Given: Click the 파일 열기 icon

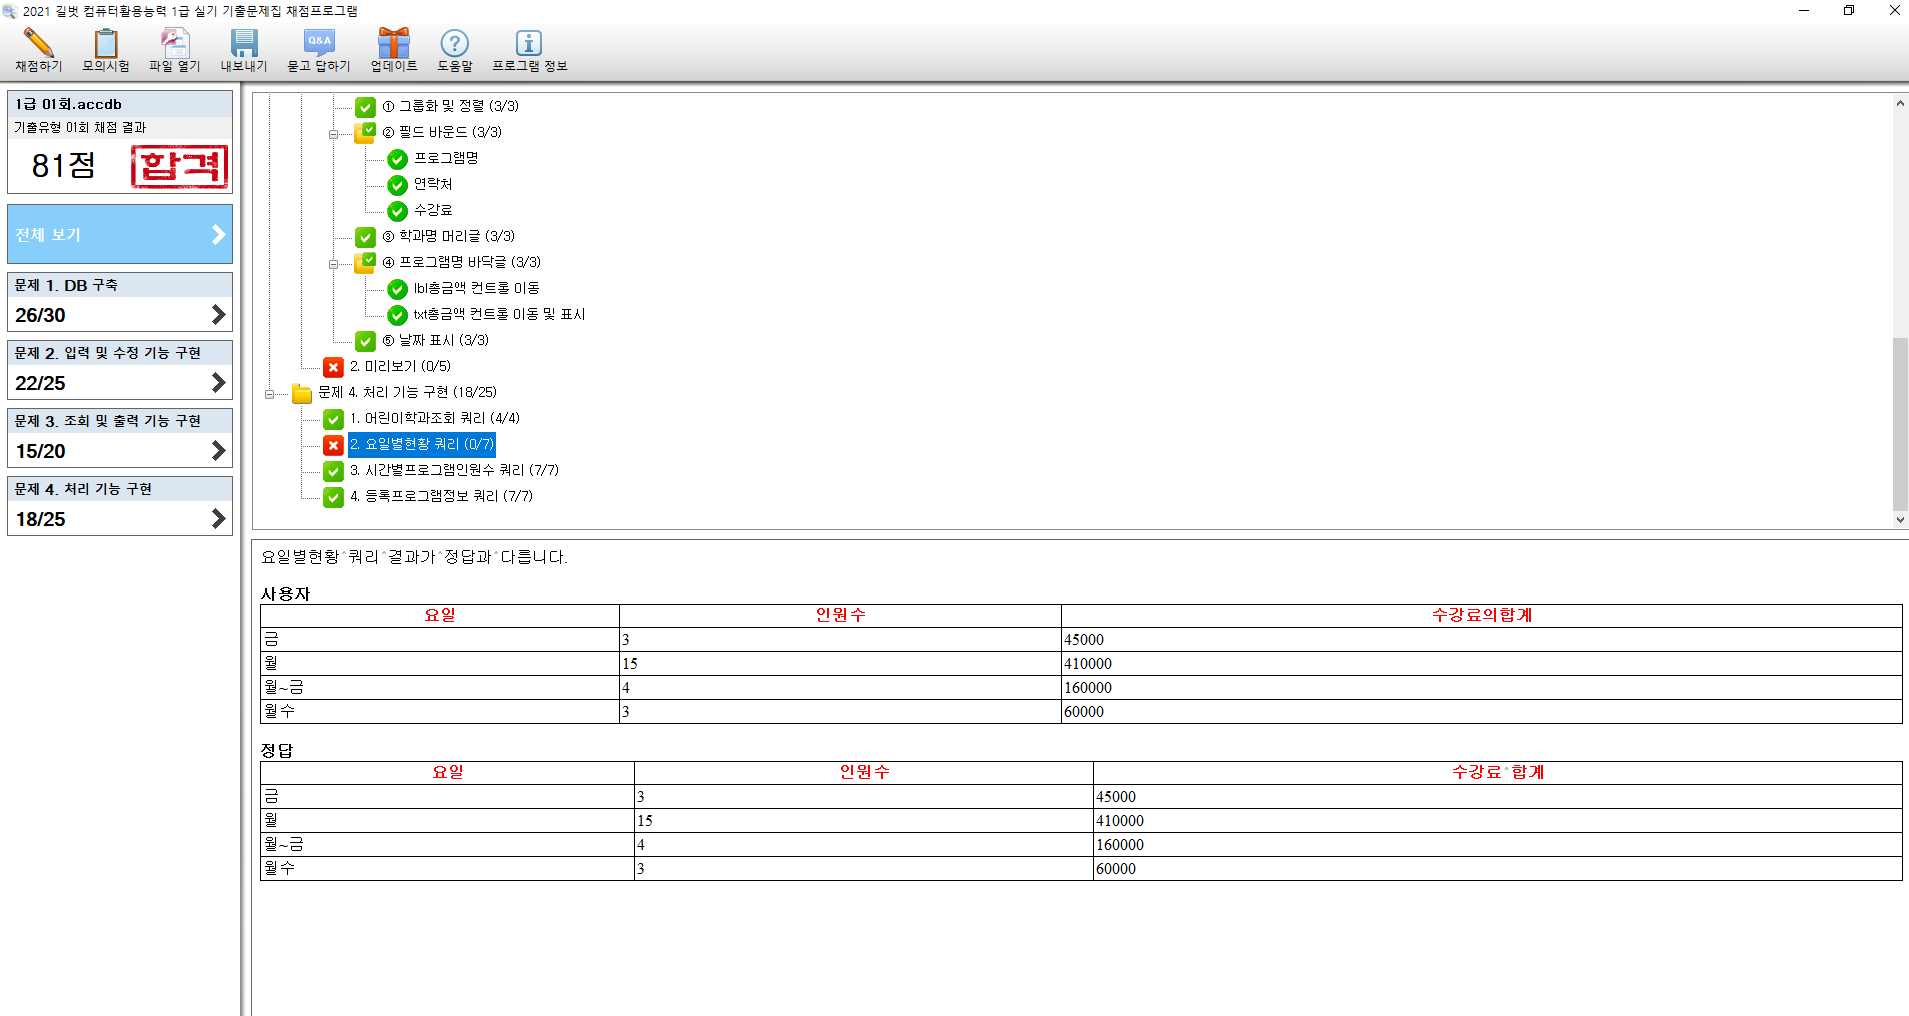Looking at the screenshot, I should tap(174, 44).
